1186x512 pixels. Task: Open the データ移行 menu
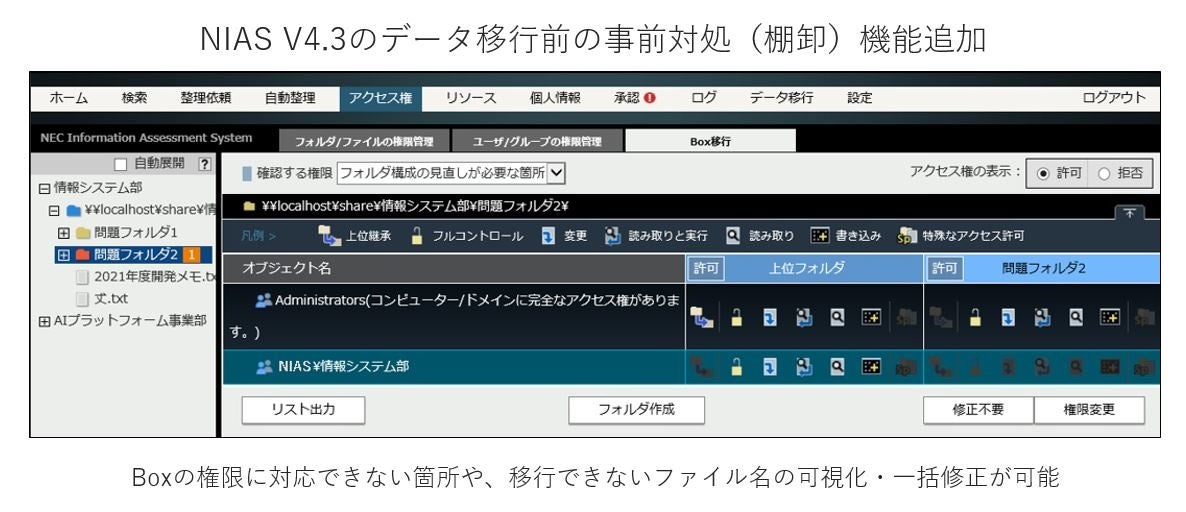[781, 98]
